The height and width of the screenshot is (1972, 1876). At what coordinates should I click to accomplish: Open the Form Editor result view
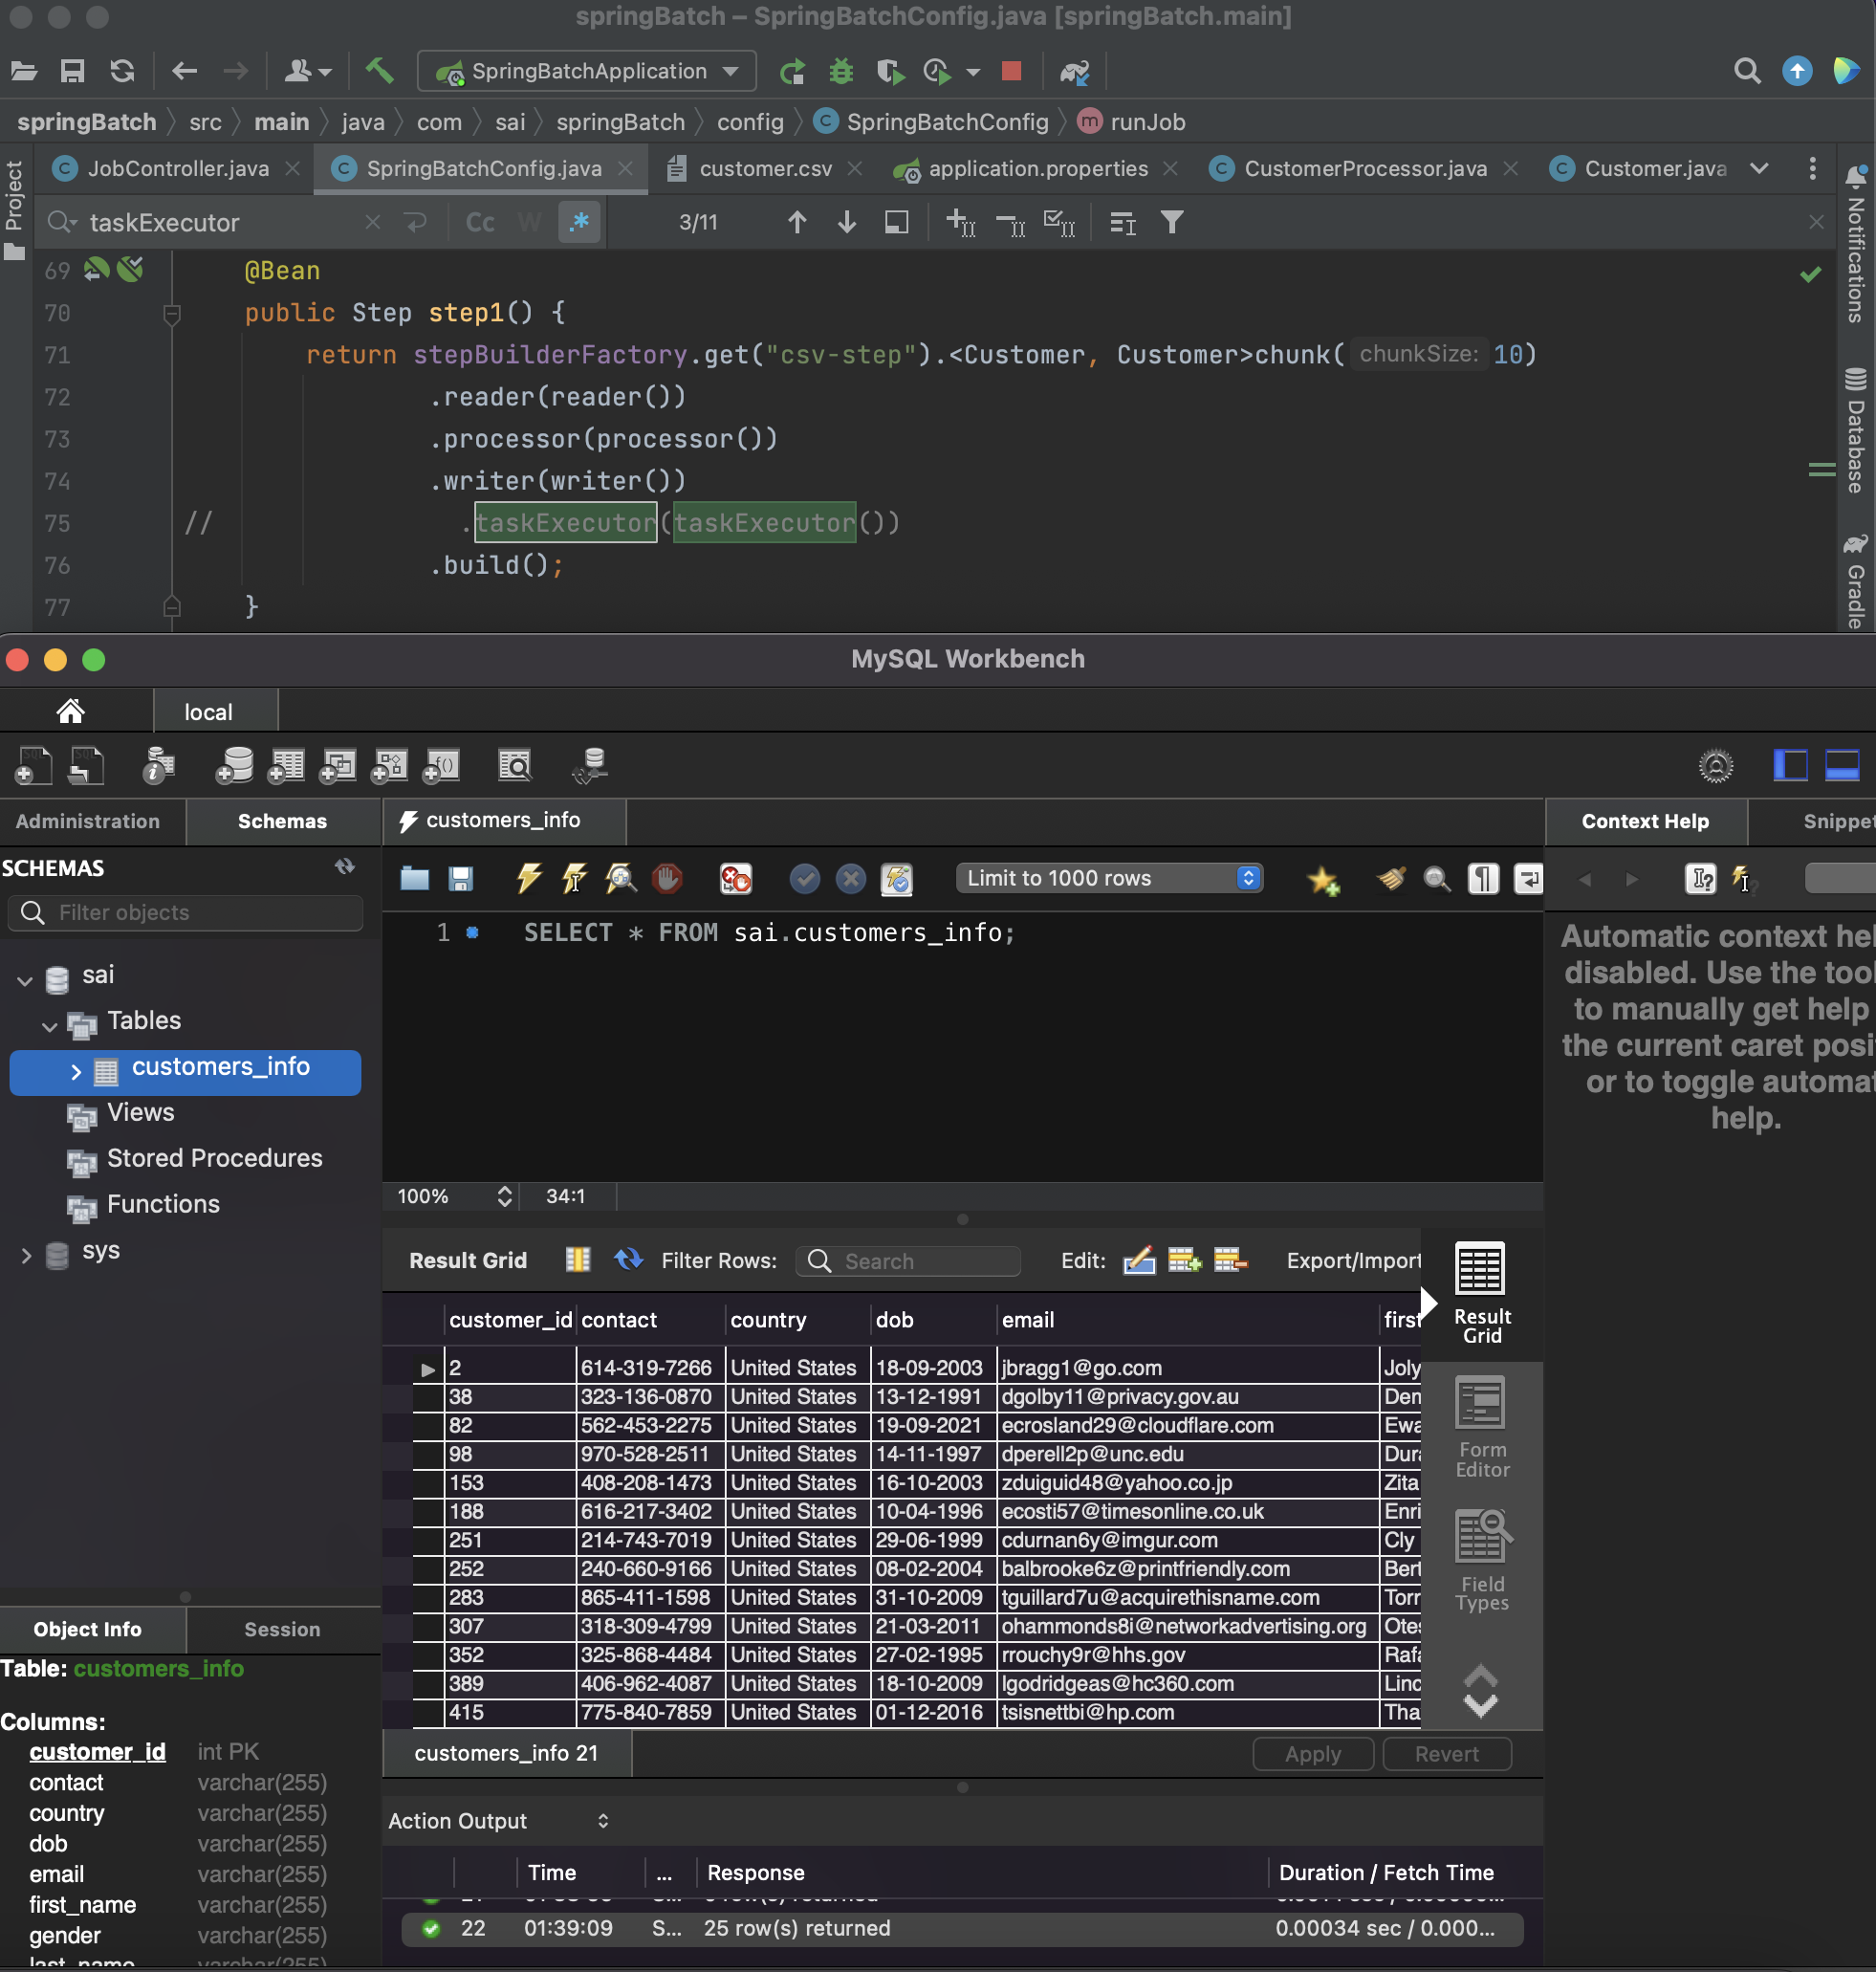1481,1427
